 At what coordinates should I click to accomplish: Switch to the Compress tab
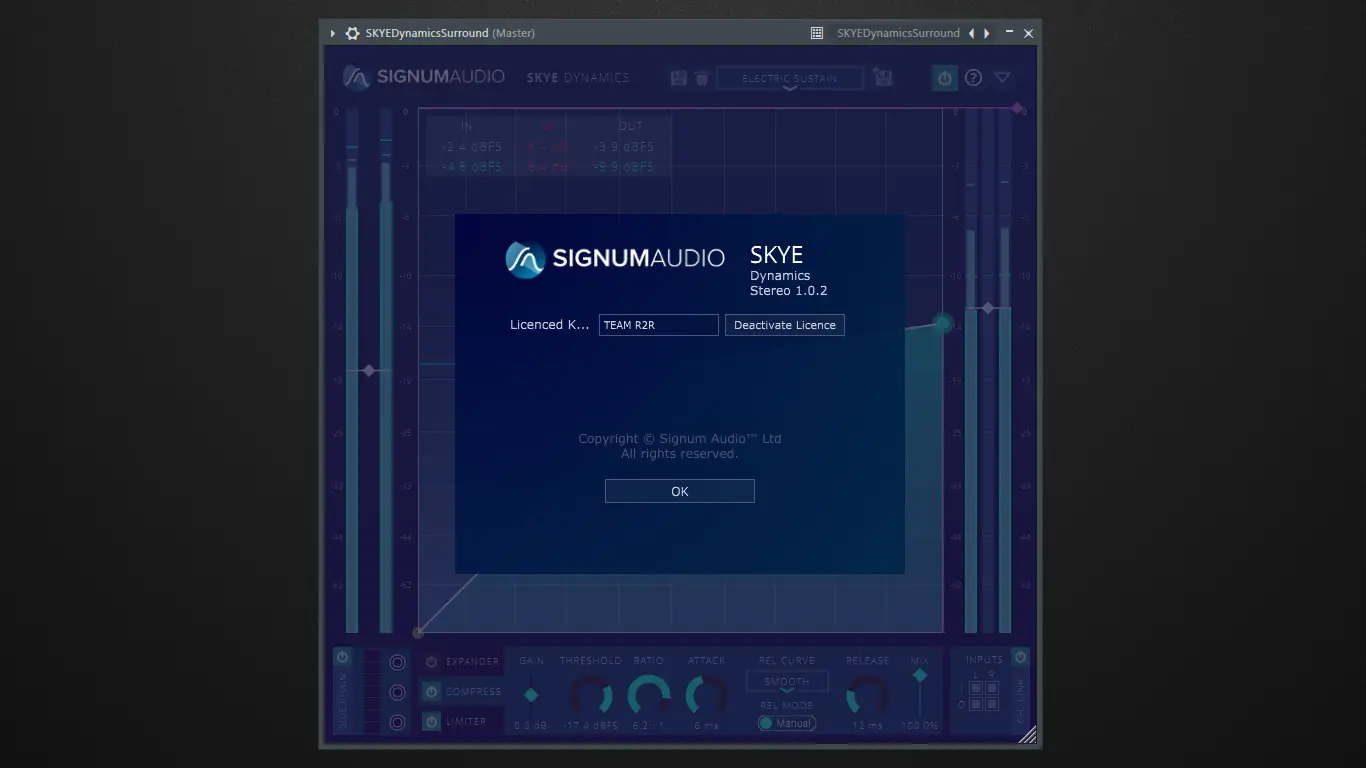pyautogui.click(x=474, y=692)
